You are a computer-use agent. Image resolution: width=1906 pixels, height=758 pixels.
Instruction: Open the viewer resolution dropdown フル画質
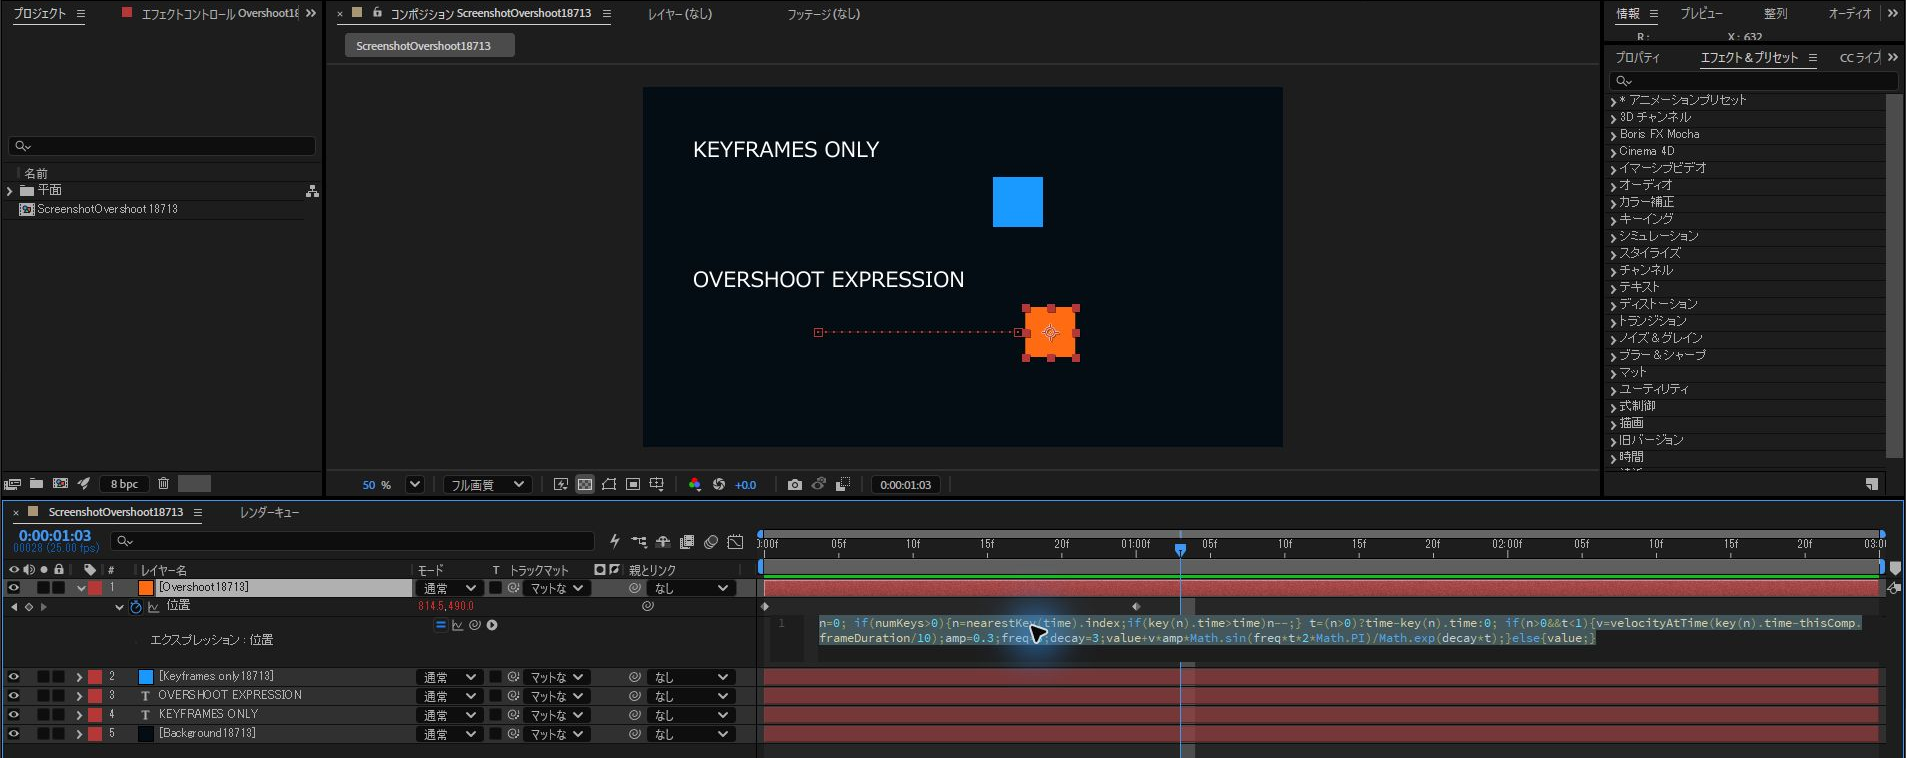pyautogui.click(x=487, y=485)
